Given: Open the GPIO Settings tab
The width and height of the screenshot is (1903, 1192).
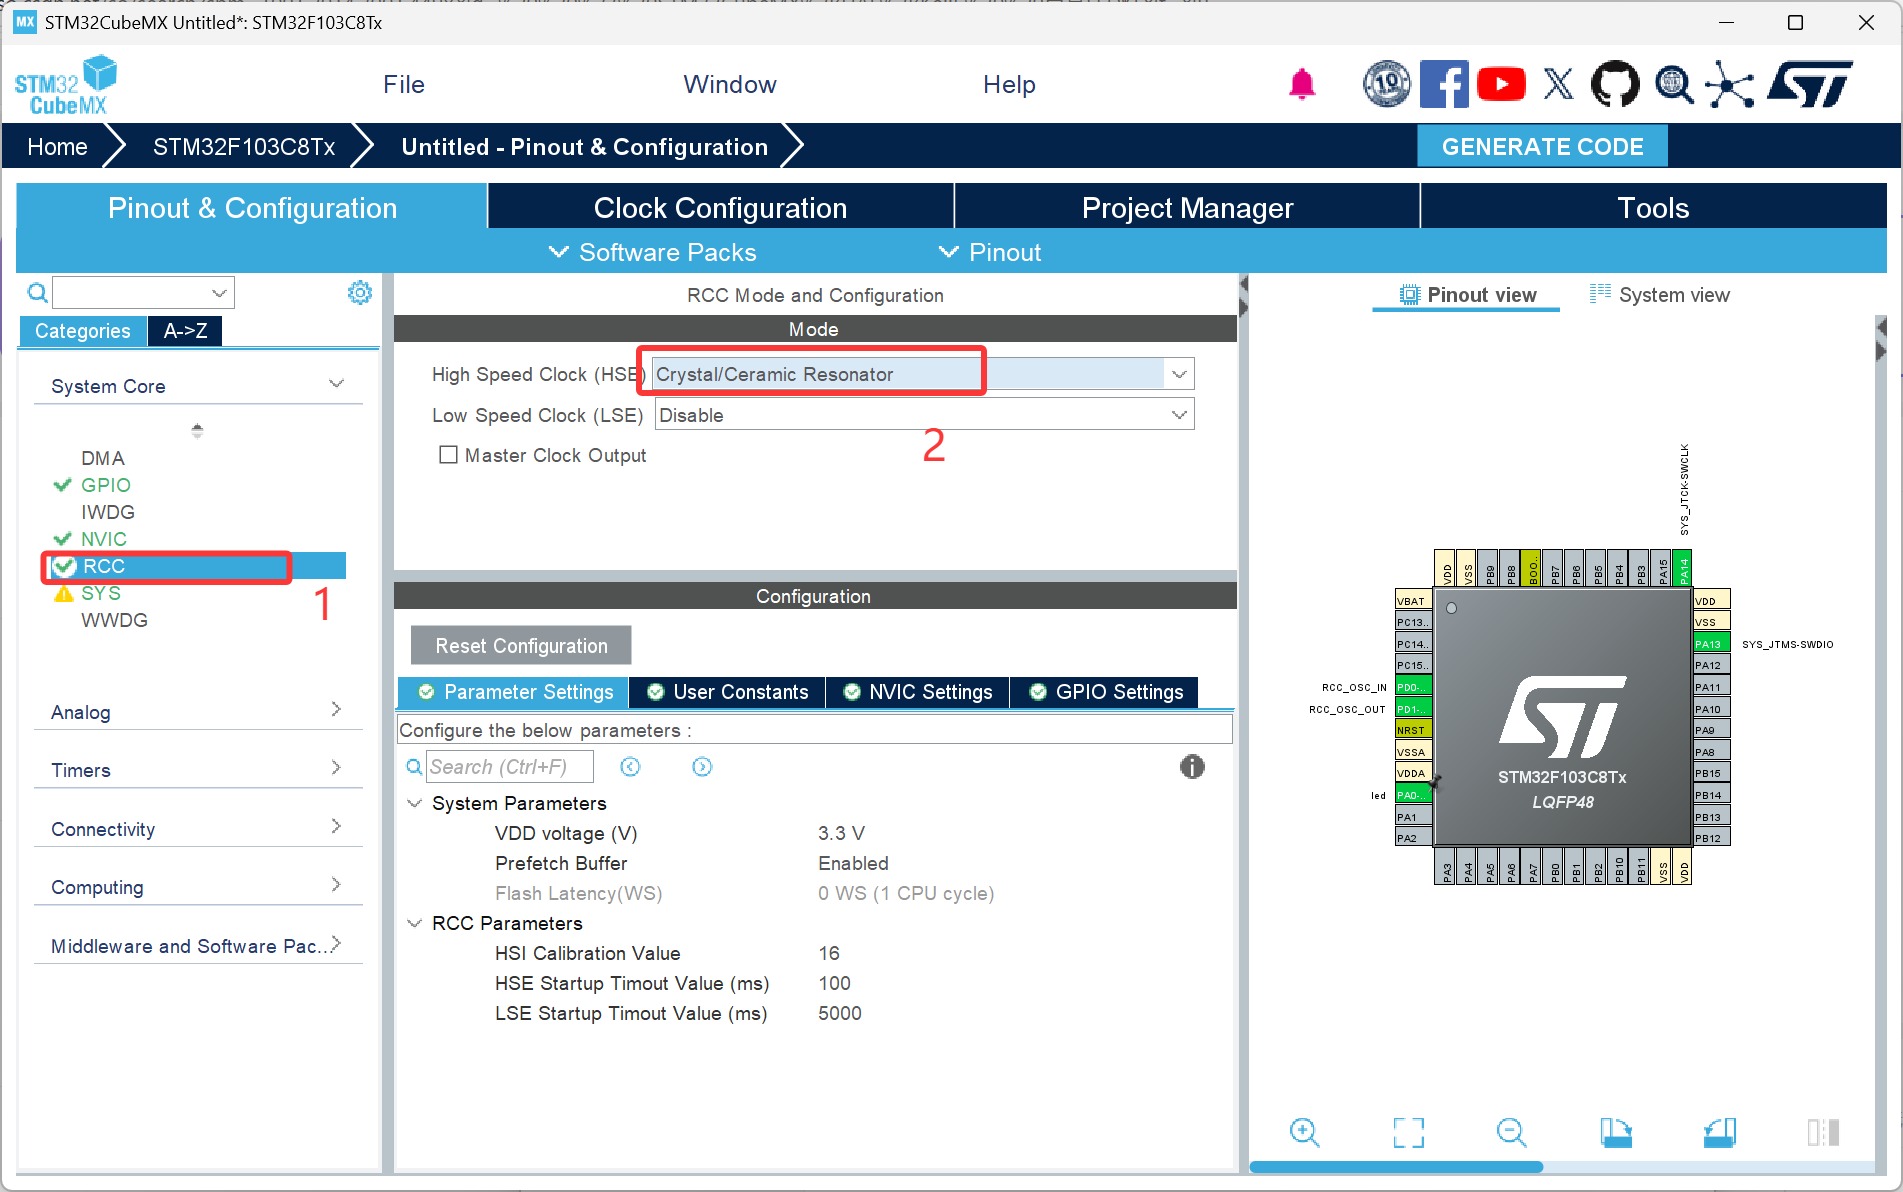Looking at the screenshot, I should [1106, 692].
